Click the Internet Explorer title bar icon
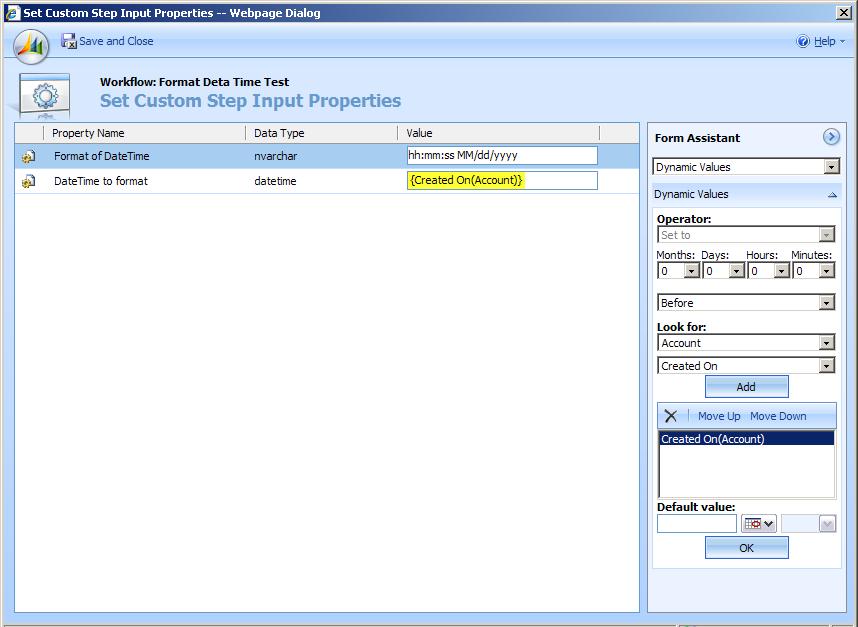This screenshot has height=627, width=858. [x=13, y=13]
